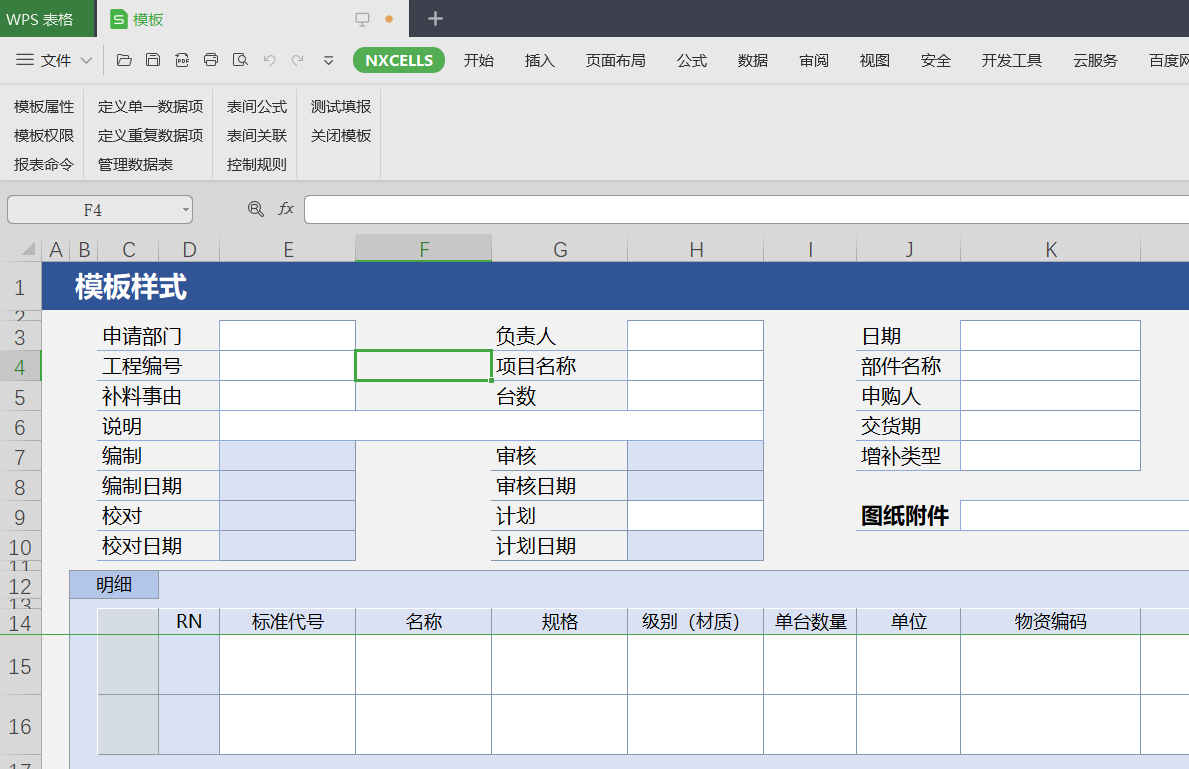Open Print Preview with the magnifier-page icon
1189x769 pixels.
point(240,60)
